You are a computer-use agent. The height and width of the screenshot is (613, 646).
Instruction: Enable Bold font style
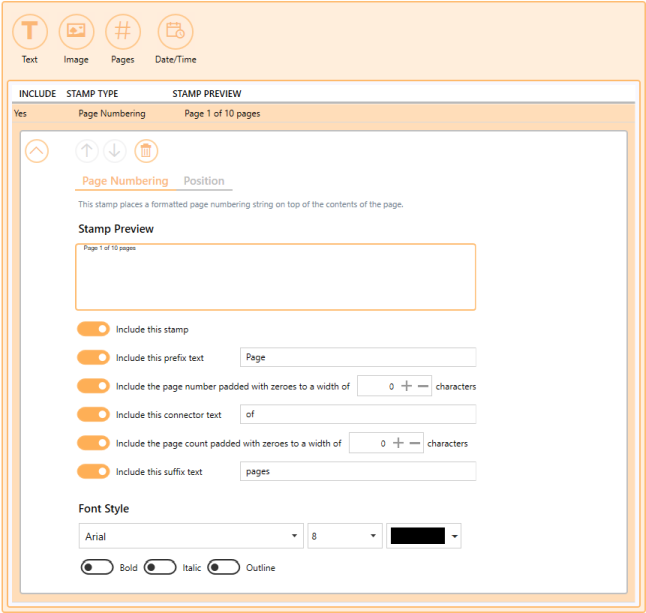(97, 567)
